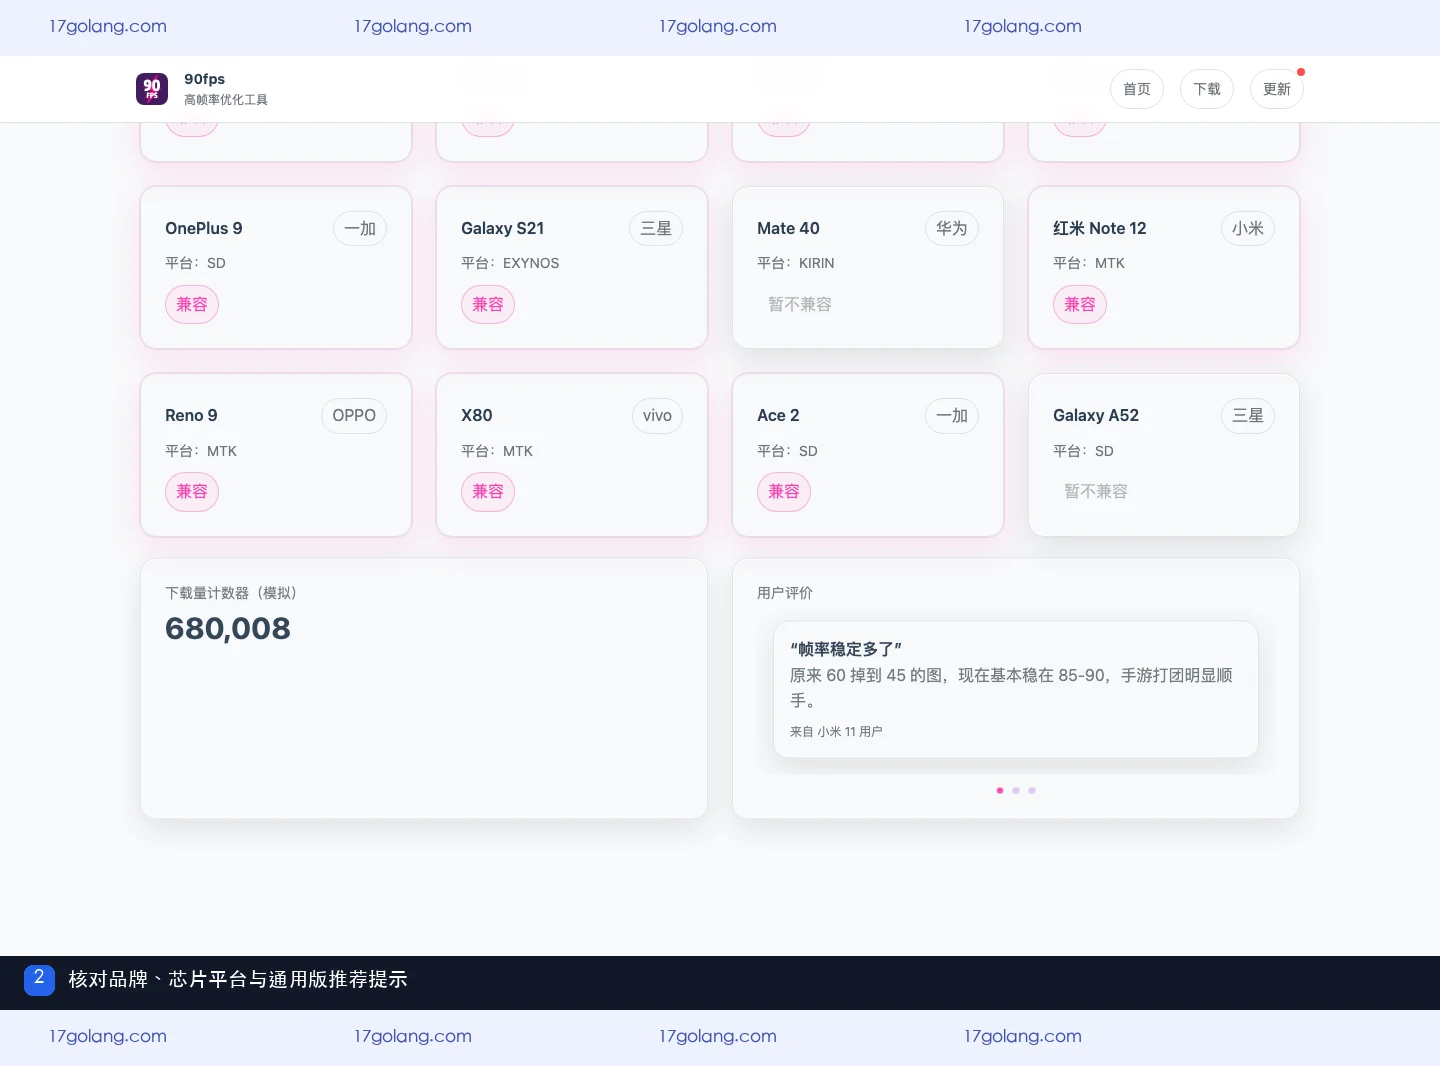
Task: Open the 更新 navigation item
Action: 1277,89
